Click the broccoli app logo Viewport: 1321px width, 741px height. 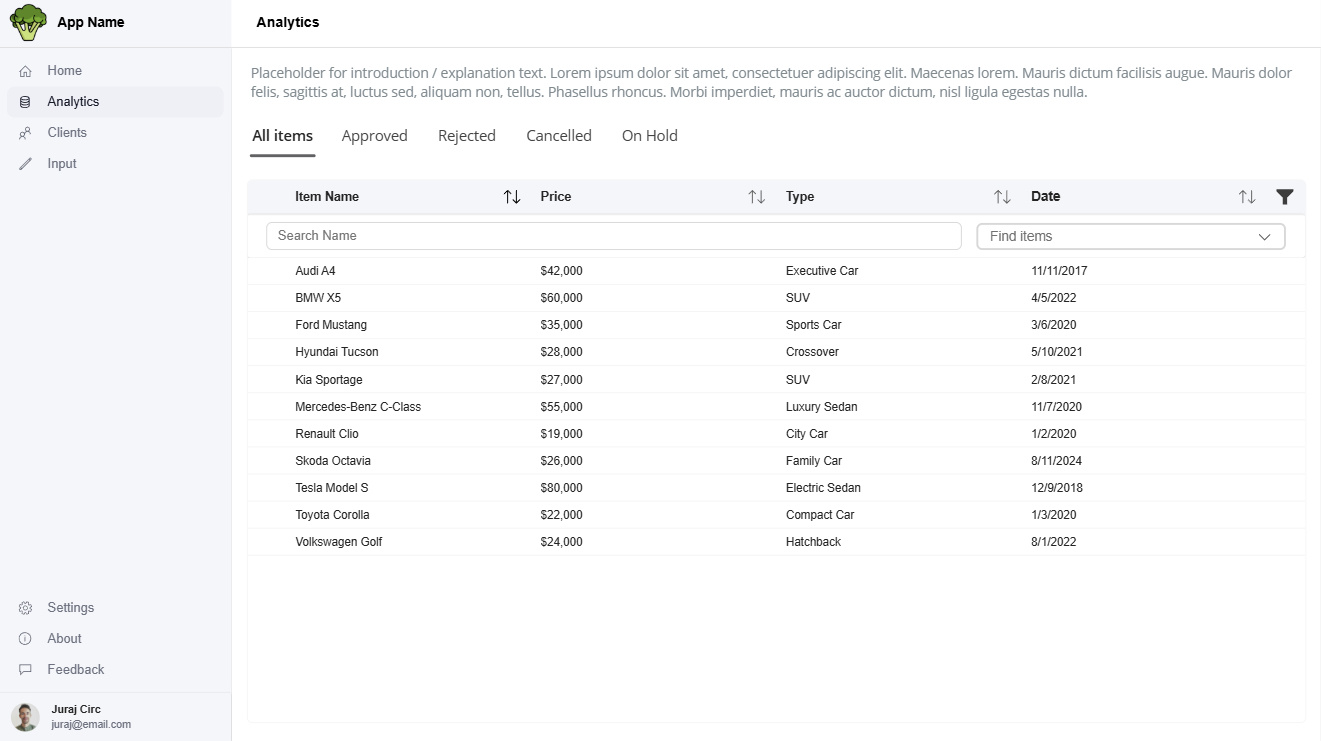(28, 22)
